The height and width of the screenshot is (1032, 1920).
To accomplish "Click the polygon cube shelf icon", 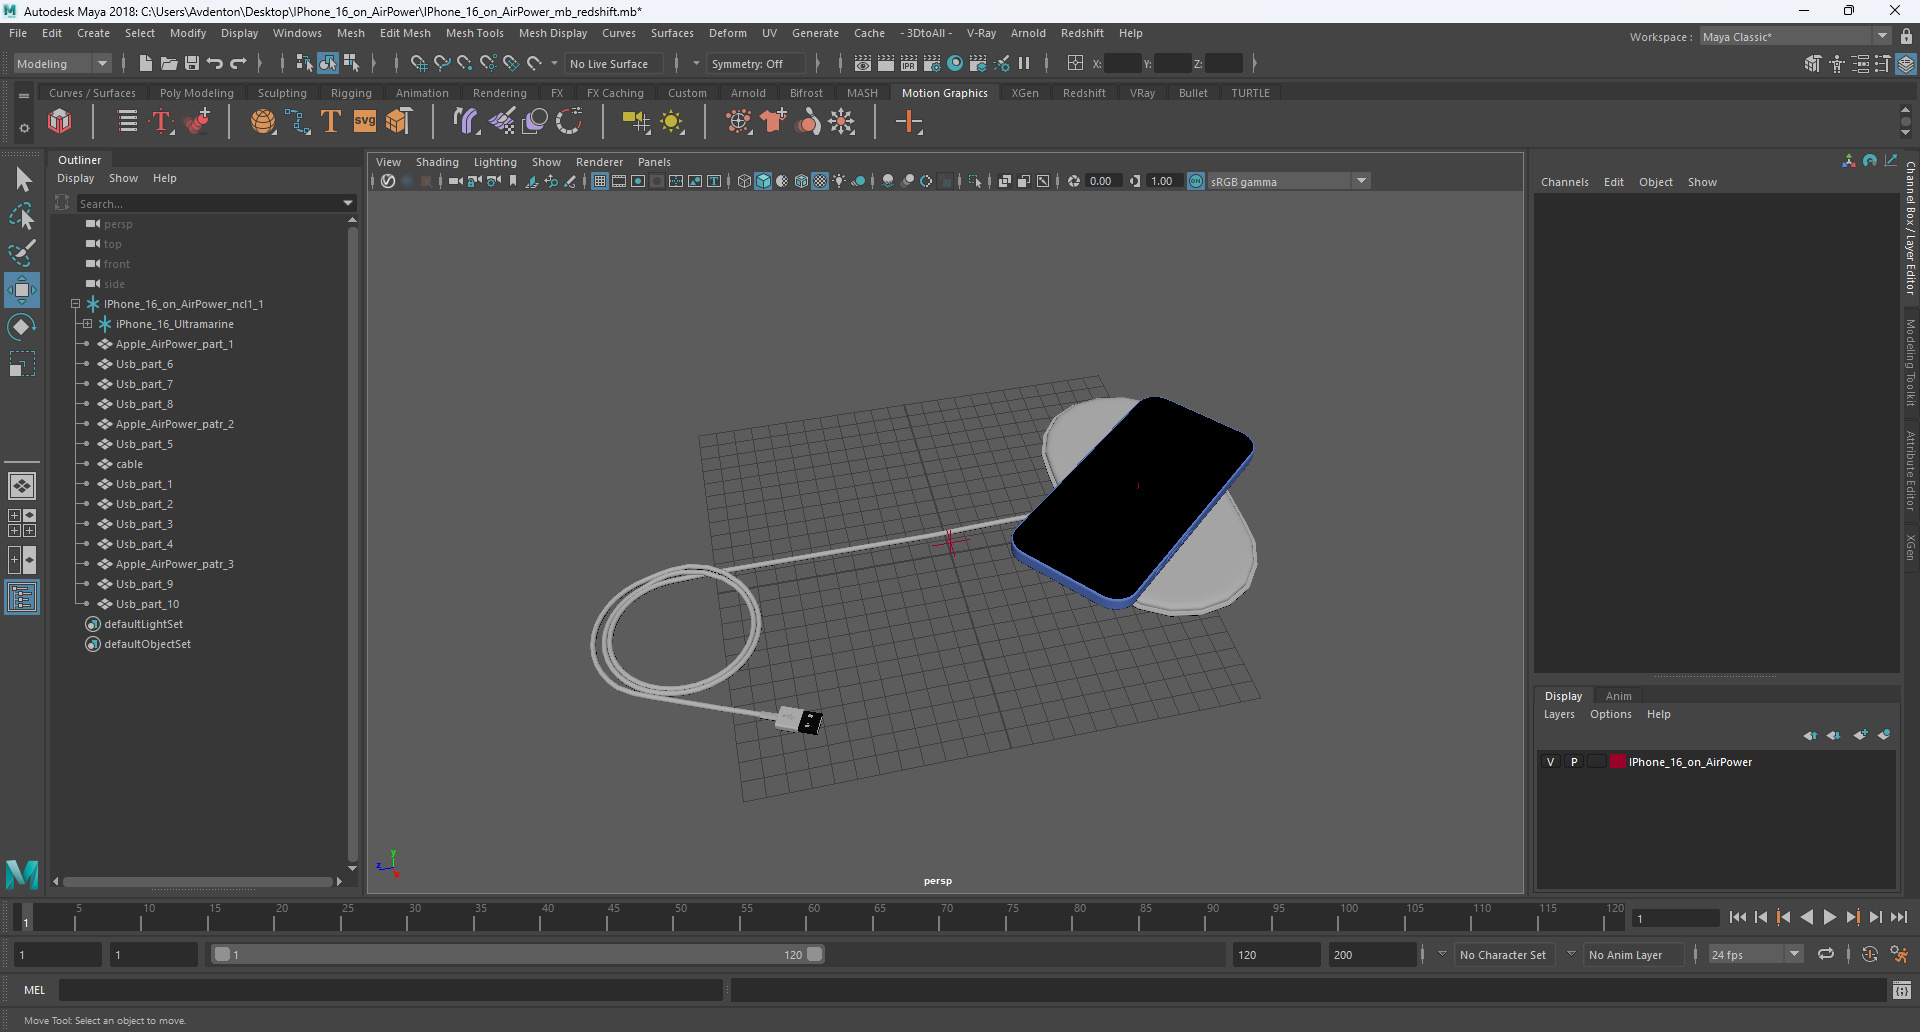I will [60, 122].
